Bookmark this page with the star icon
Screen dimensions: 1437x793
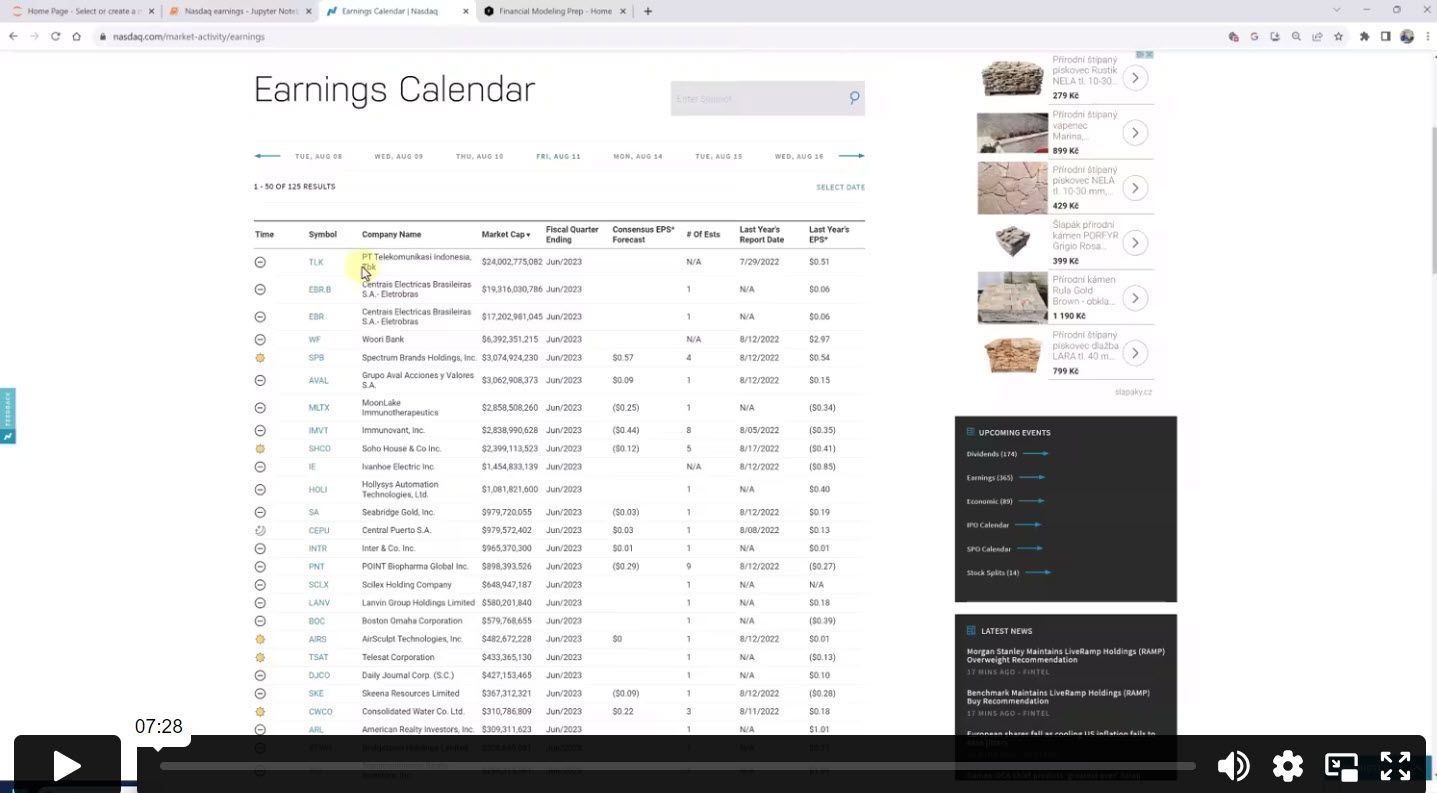point(1338,36)
